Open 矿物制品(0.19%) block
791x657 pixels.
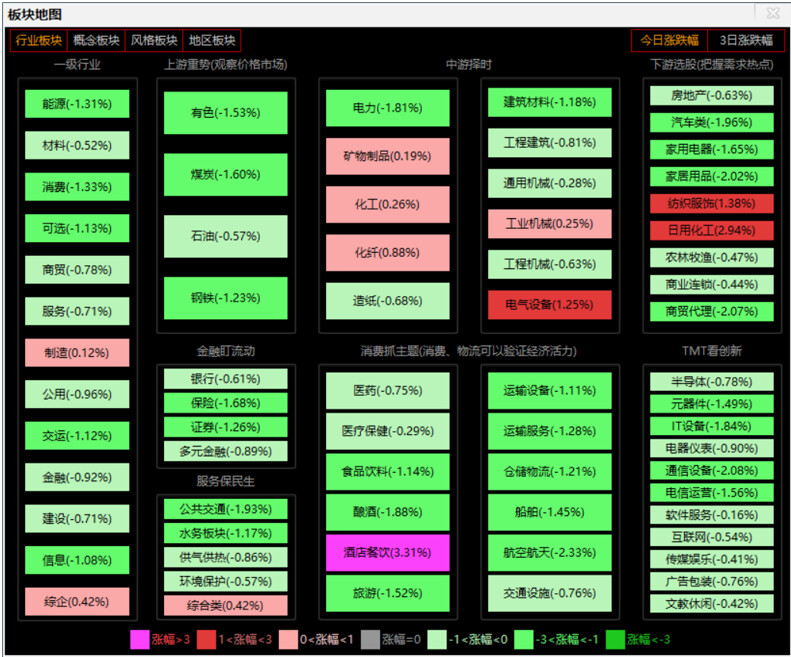[387, 156]
